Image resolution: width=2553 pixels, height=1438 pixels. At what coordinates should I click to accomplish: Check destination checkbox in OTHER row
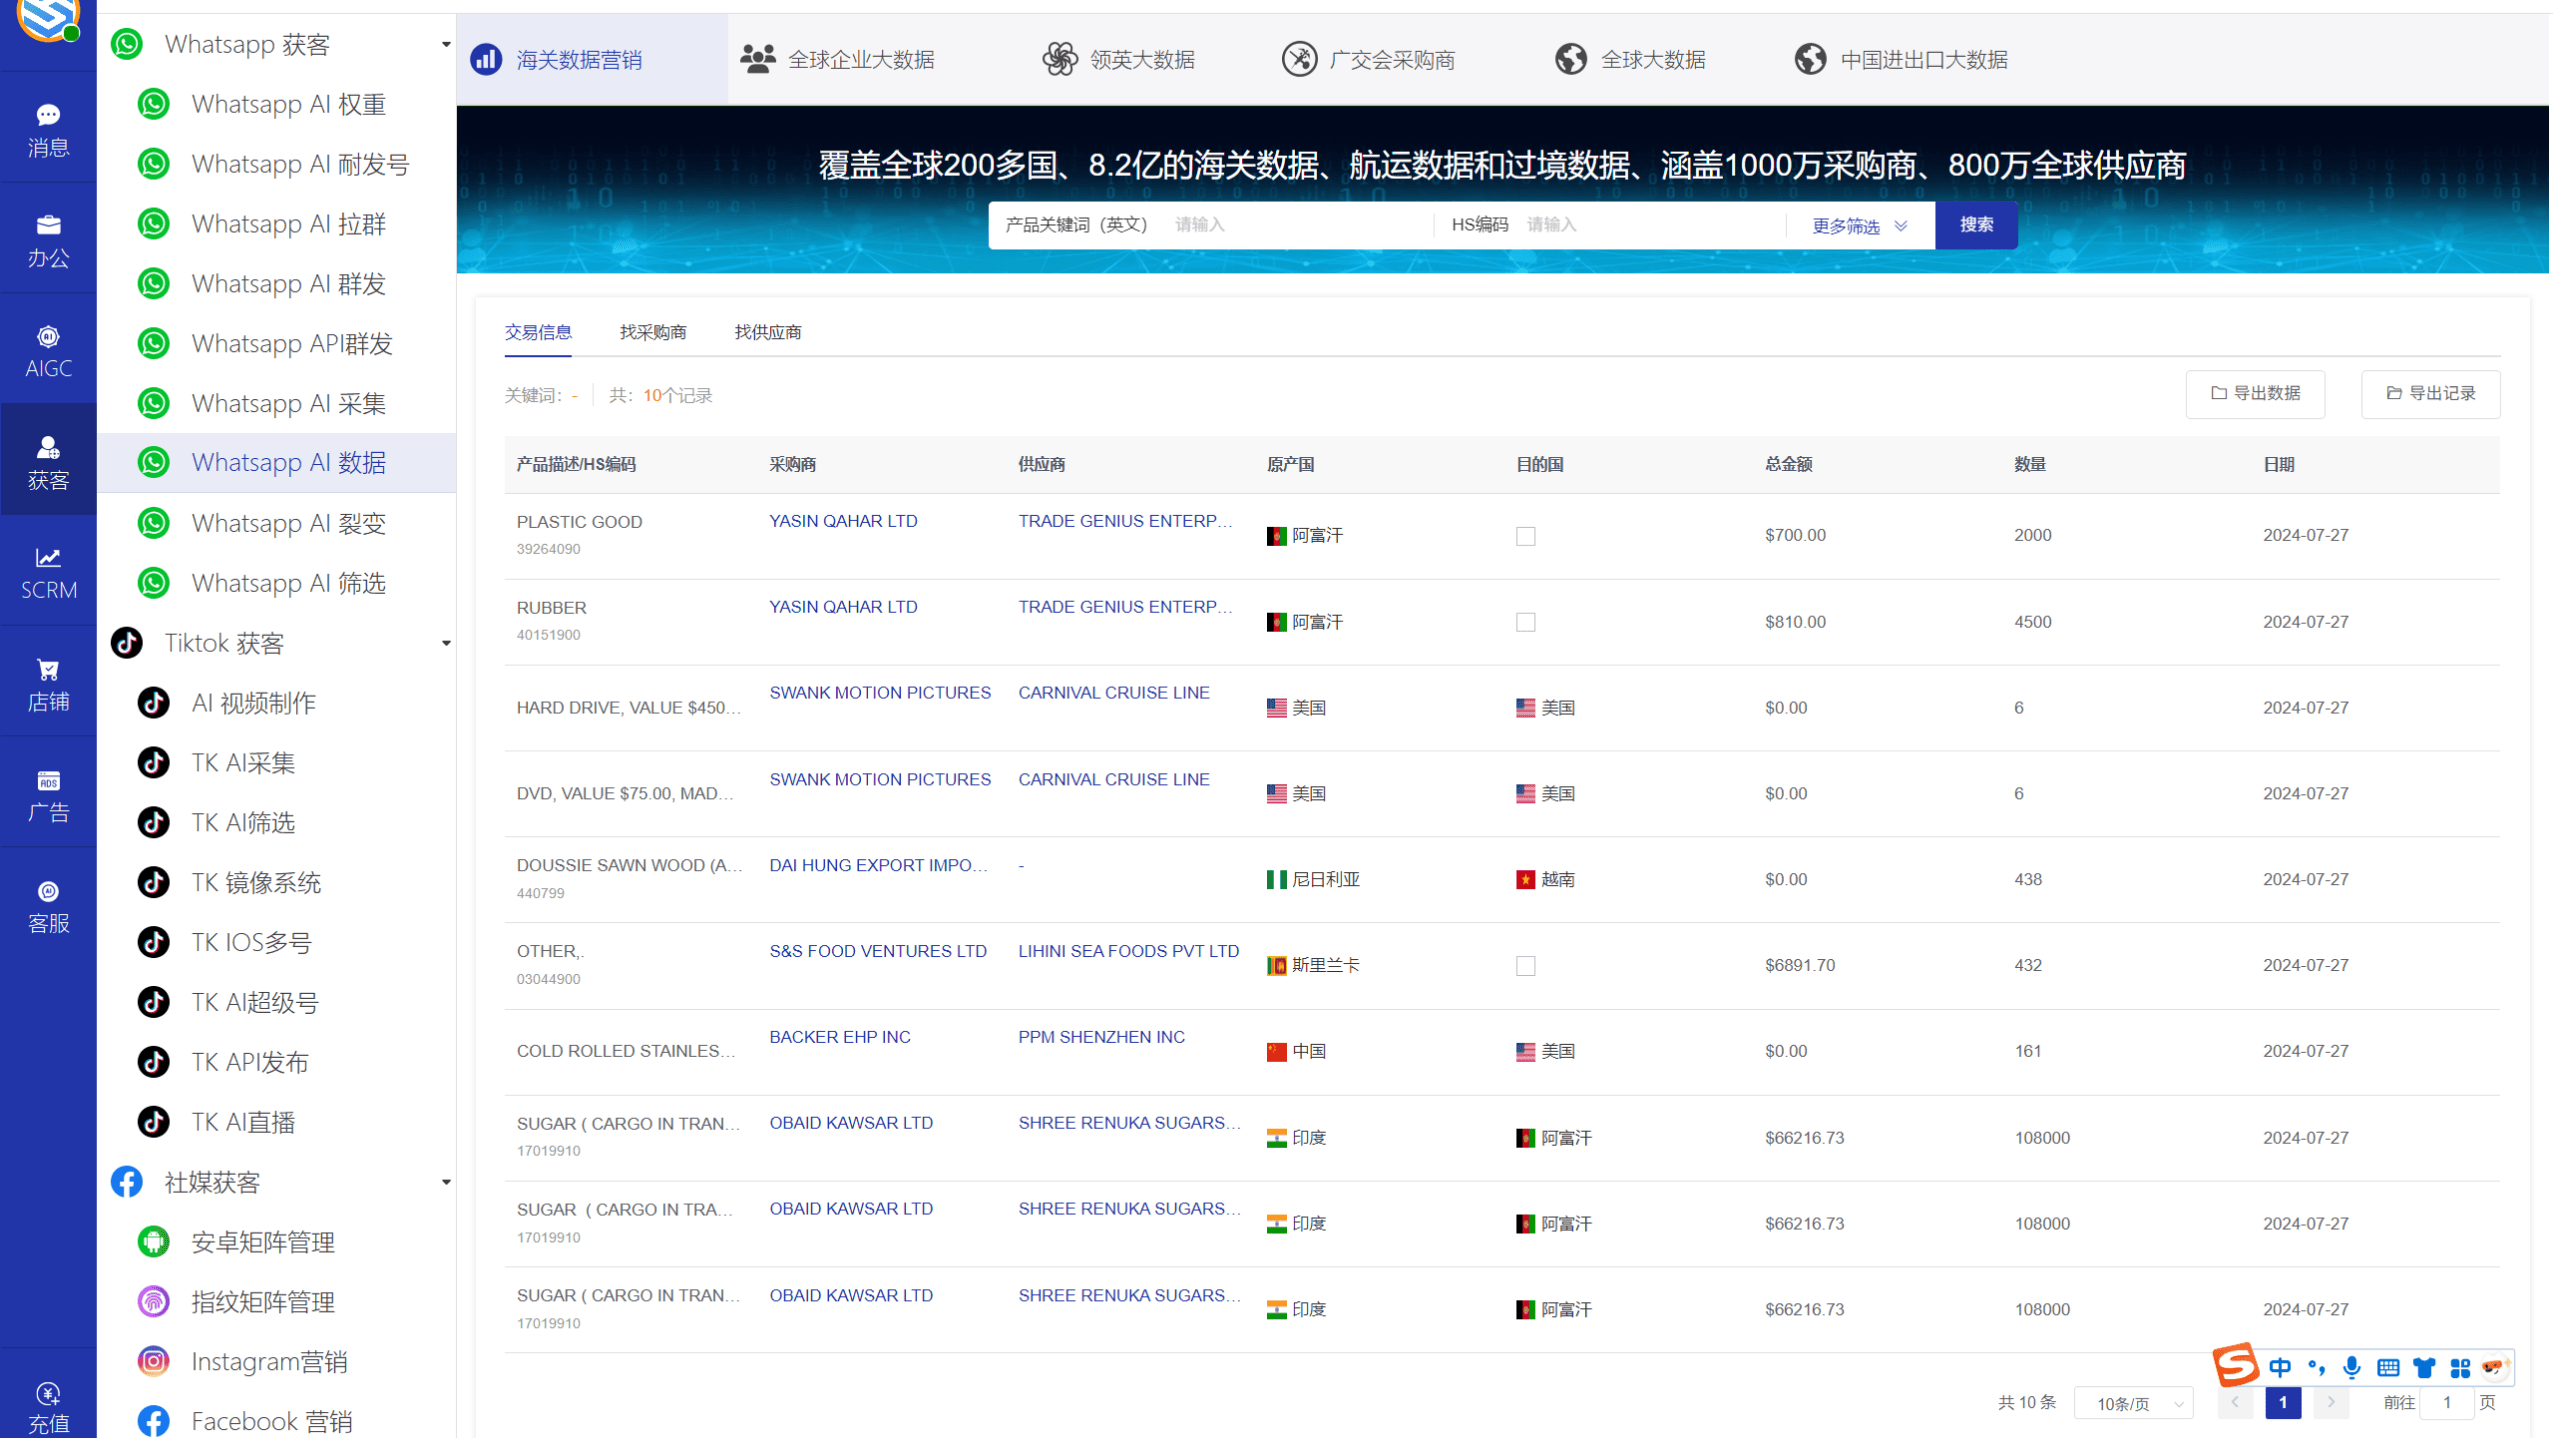(1524, 965)
